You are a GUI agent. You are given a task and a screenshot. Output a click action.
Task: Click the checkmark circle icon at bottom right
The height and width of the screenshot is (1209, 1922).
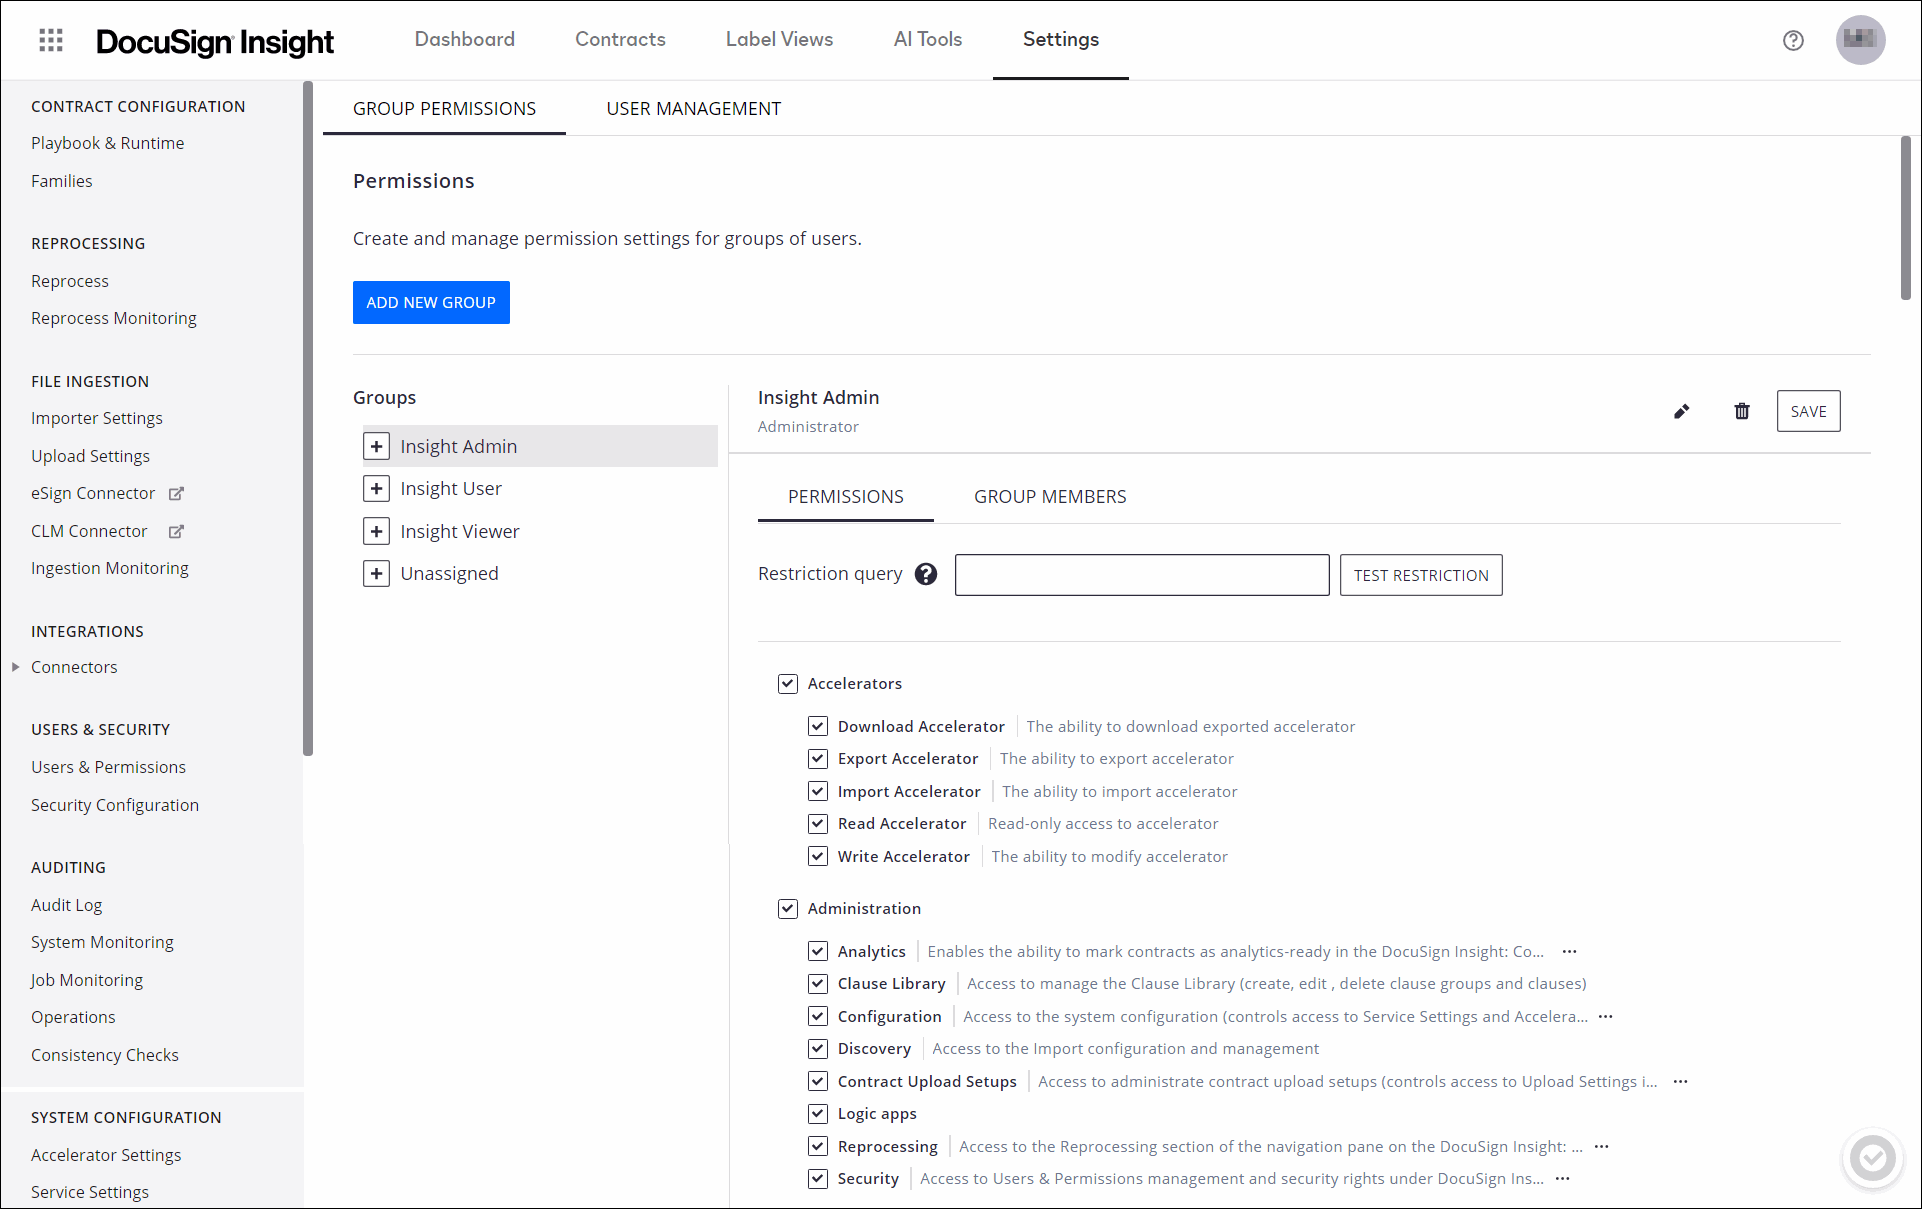(x=1874, y=1158)
